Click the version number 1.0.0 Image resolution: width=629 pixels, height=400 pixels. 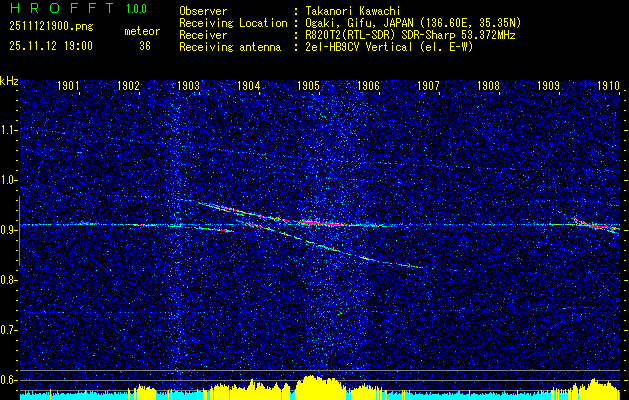[136, 9]
